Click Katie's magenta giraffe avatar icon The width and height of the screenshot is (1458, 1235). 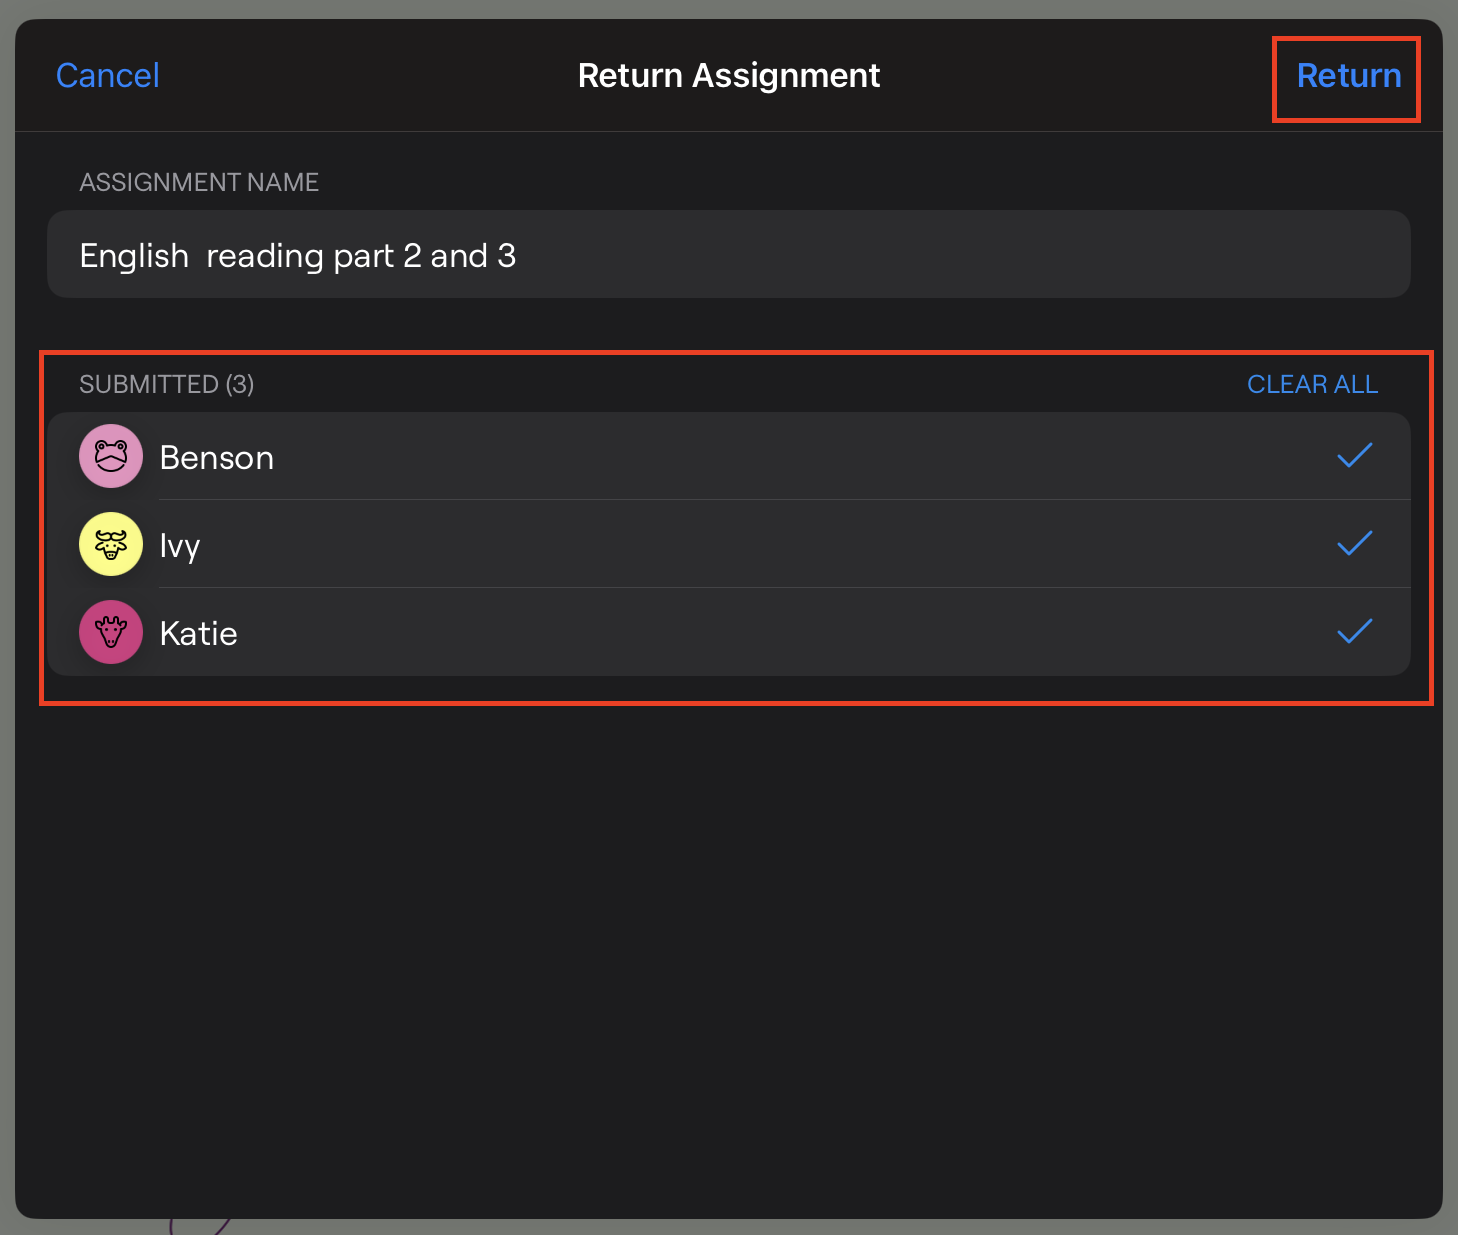coord(111,632)
